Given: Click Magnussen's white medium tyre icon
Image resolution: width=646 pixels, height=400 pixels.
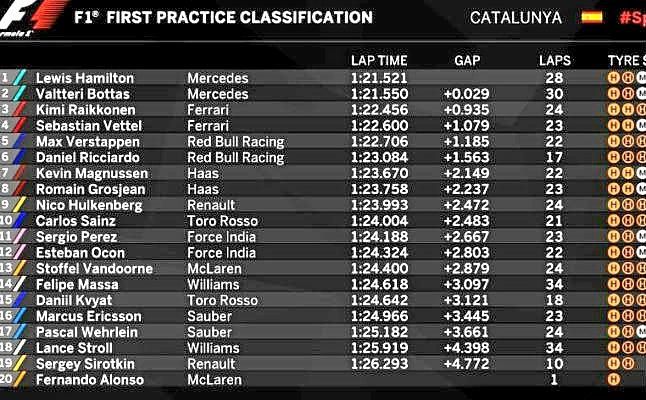Looking at the screenshot, I should pos(641,173).
